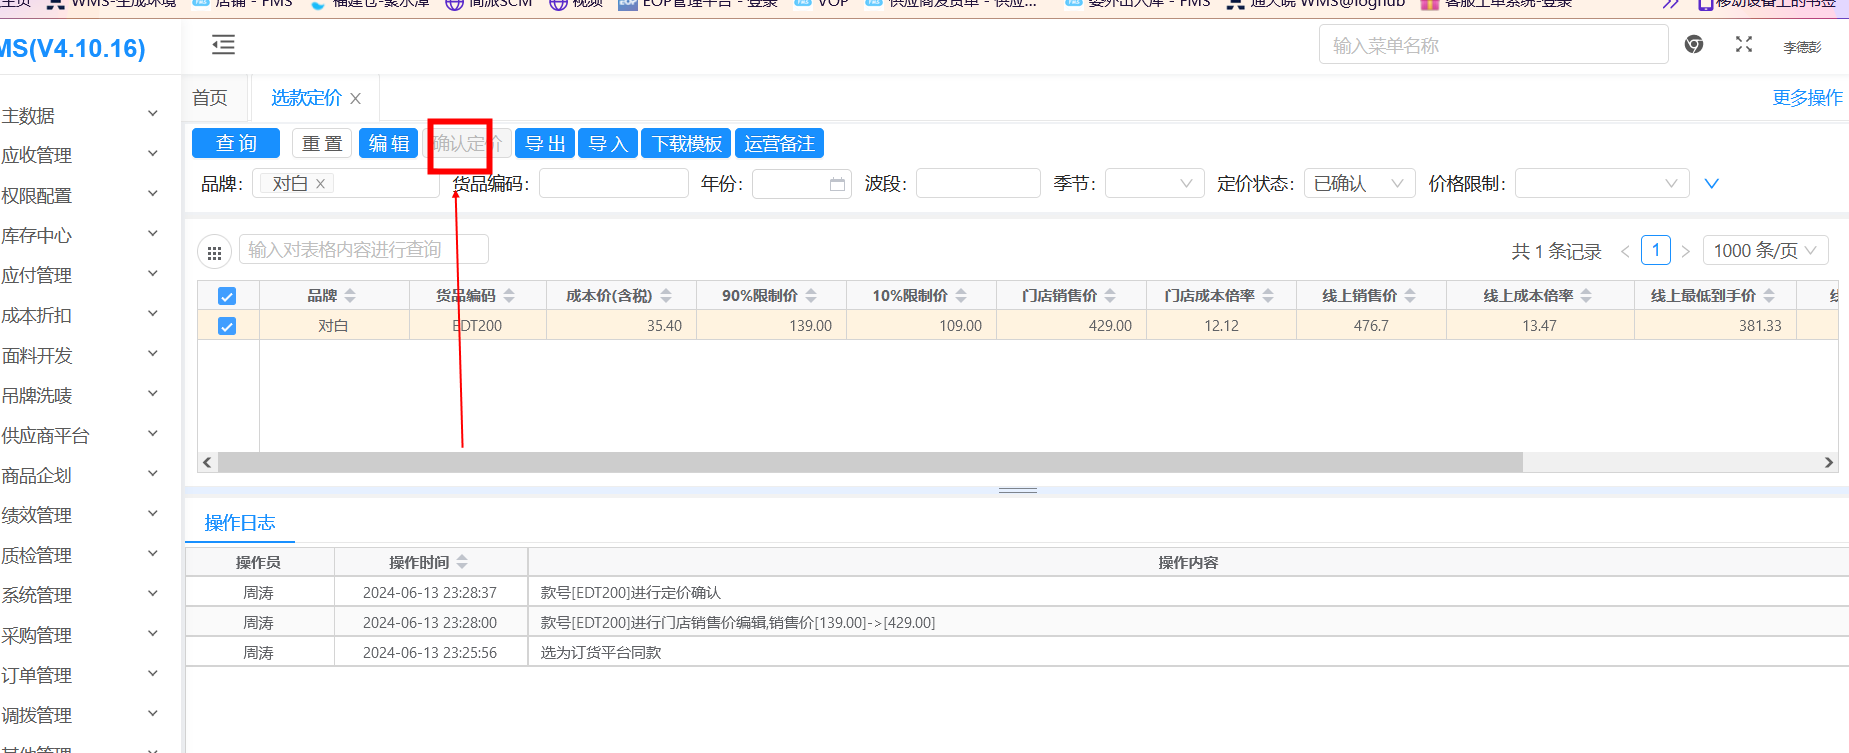The image size is (1849, 753).
Task: Go to next page arrow in pagination
Action: click(1685, 252)
